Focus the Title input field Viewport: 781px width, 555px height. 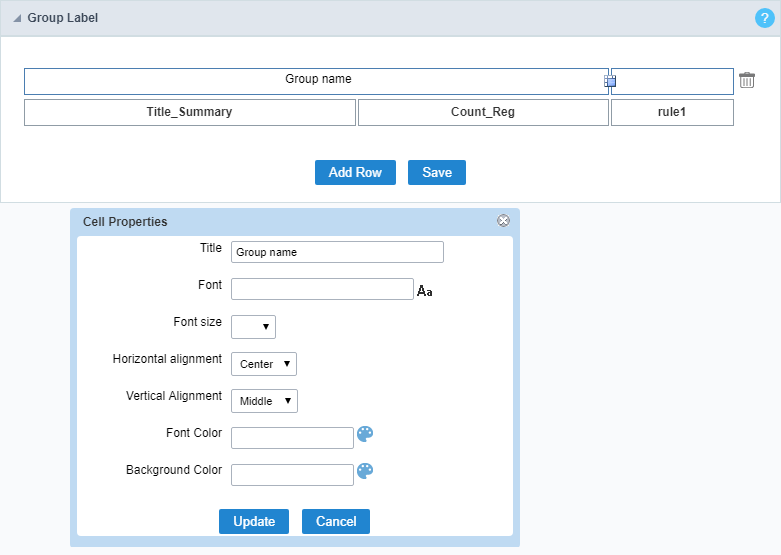[x=337, y=252]
